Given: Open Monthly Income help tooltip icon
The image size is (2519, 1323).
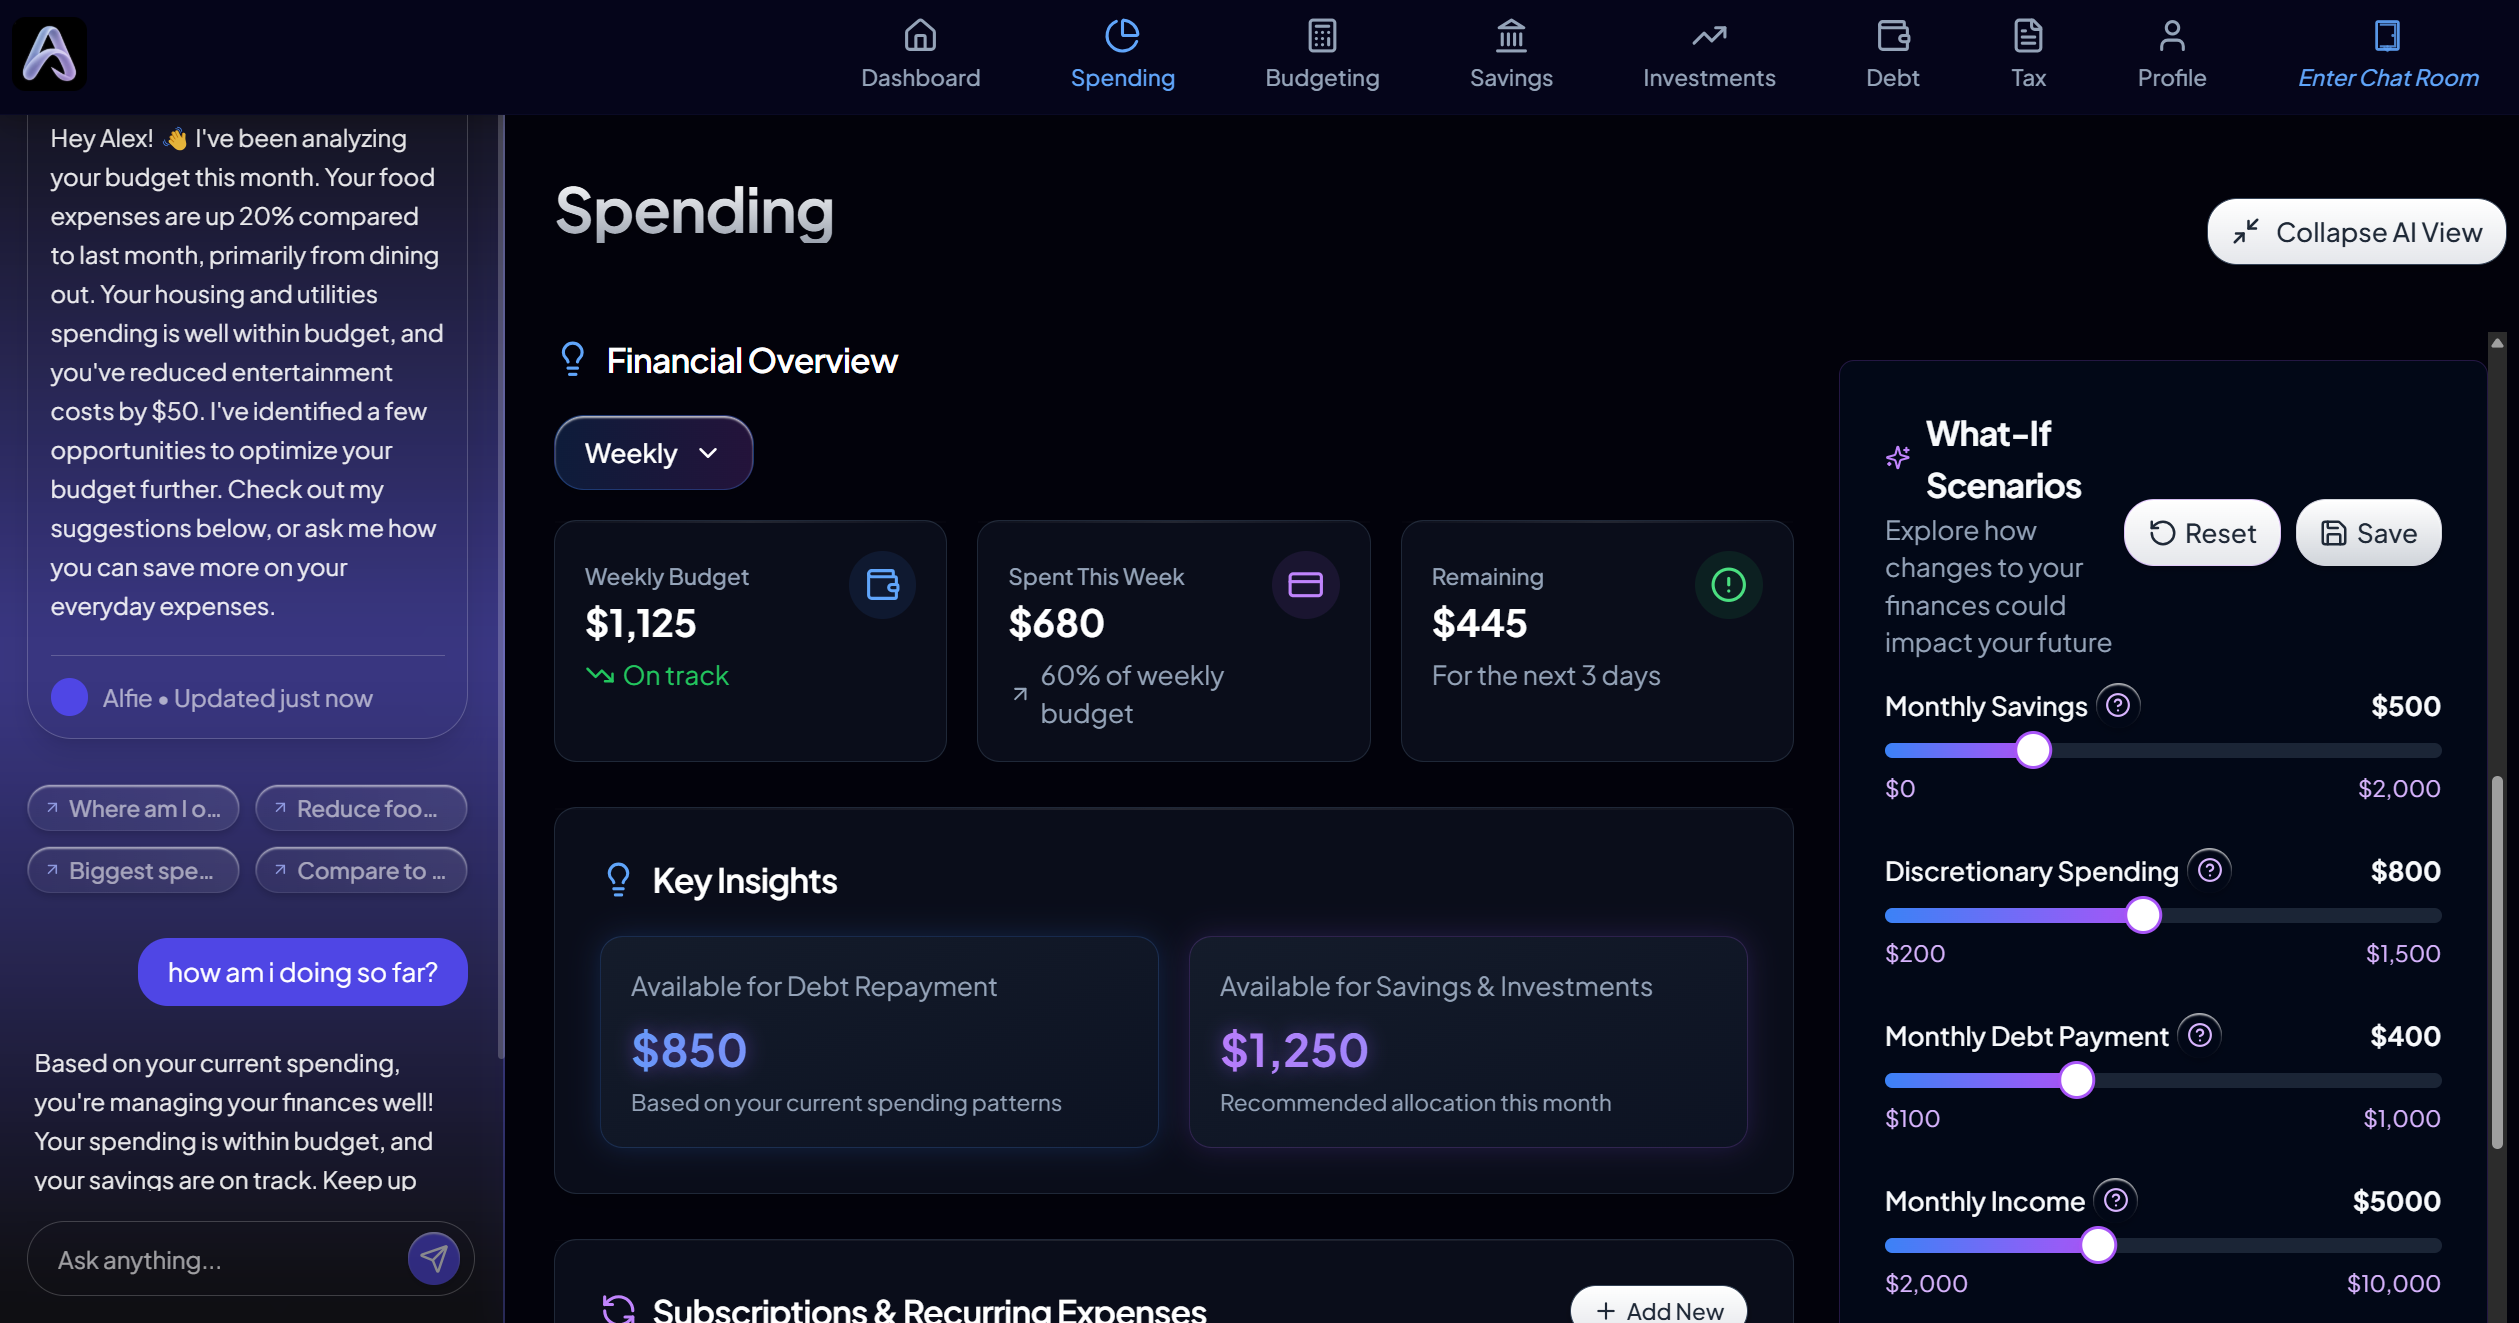Looking at the screenshot, I should tap(2115, 1200).
